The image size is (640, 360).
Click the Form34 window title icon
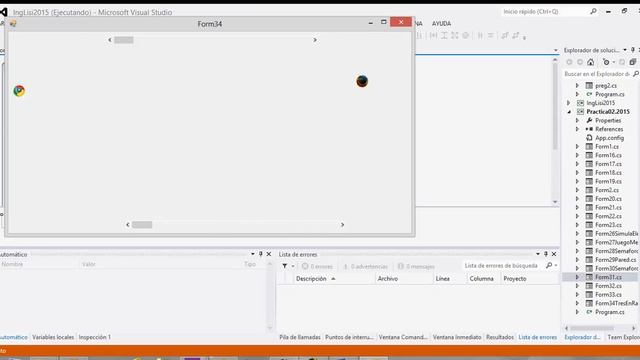click(13, 24)
